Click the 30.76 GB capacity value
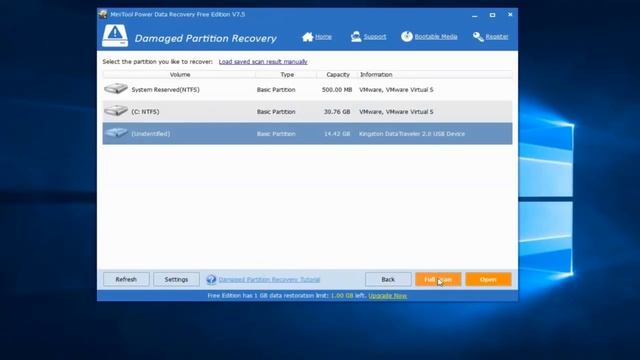The width and height of the screenshot is (640, 360). 337,111
